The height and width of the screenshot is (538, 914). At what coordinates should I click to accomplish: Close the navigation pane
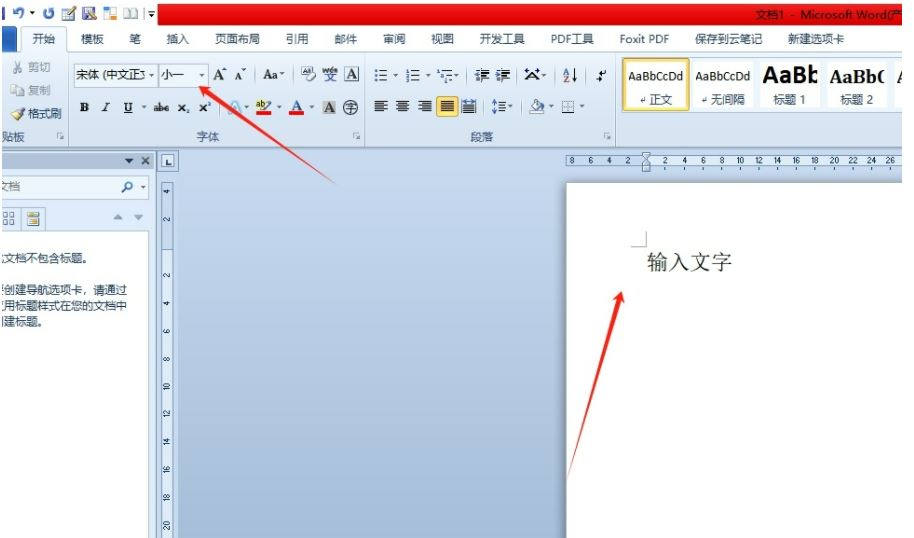coord(145,161)
